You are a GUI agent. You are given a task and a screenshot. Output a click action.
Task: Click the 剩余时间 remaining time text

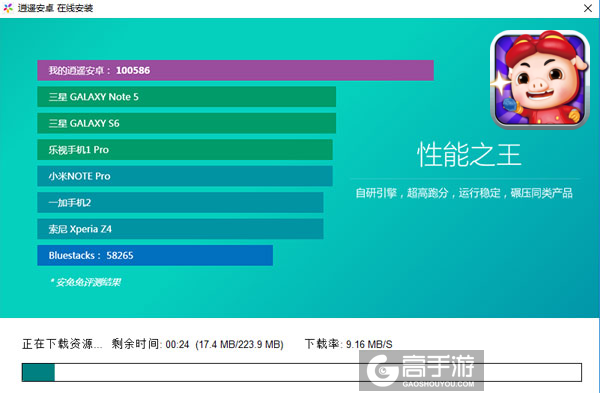pos(197,344)
